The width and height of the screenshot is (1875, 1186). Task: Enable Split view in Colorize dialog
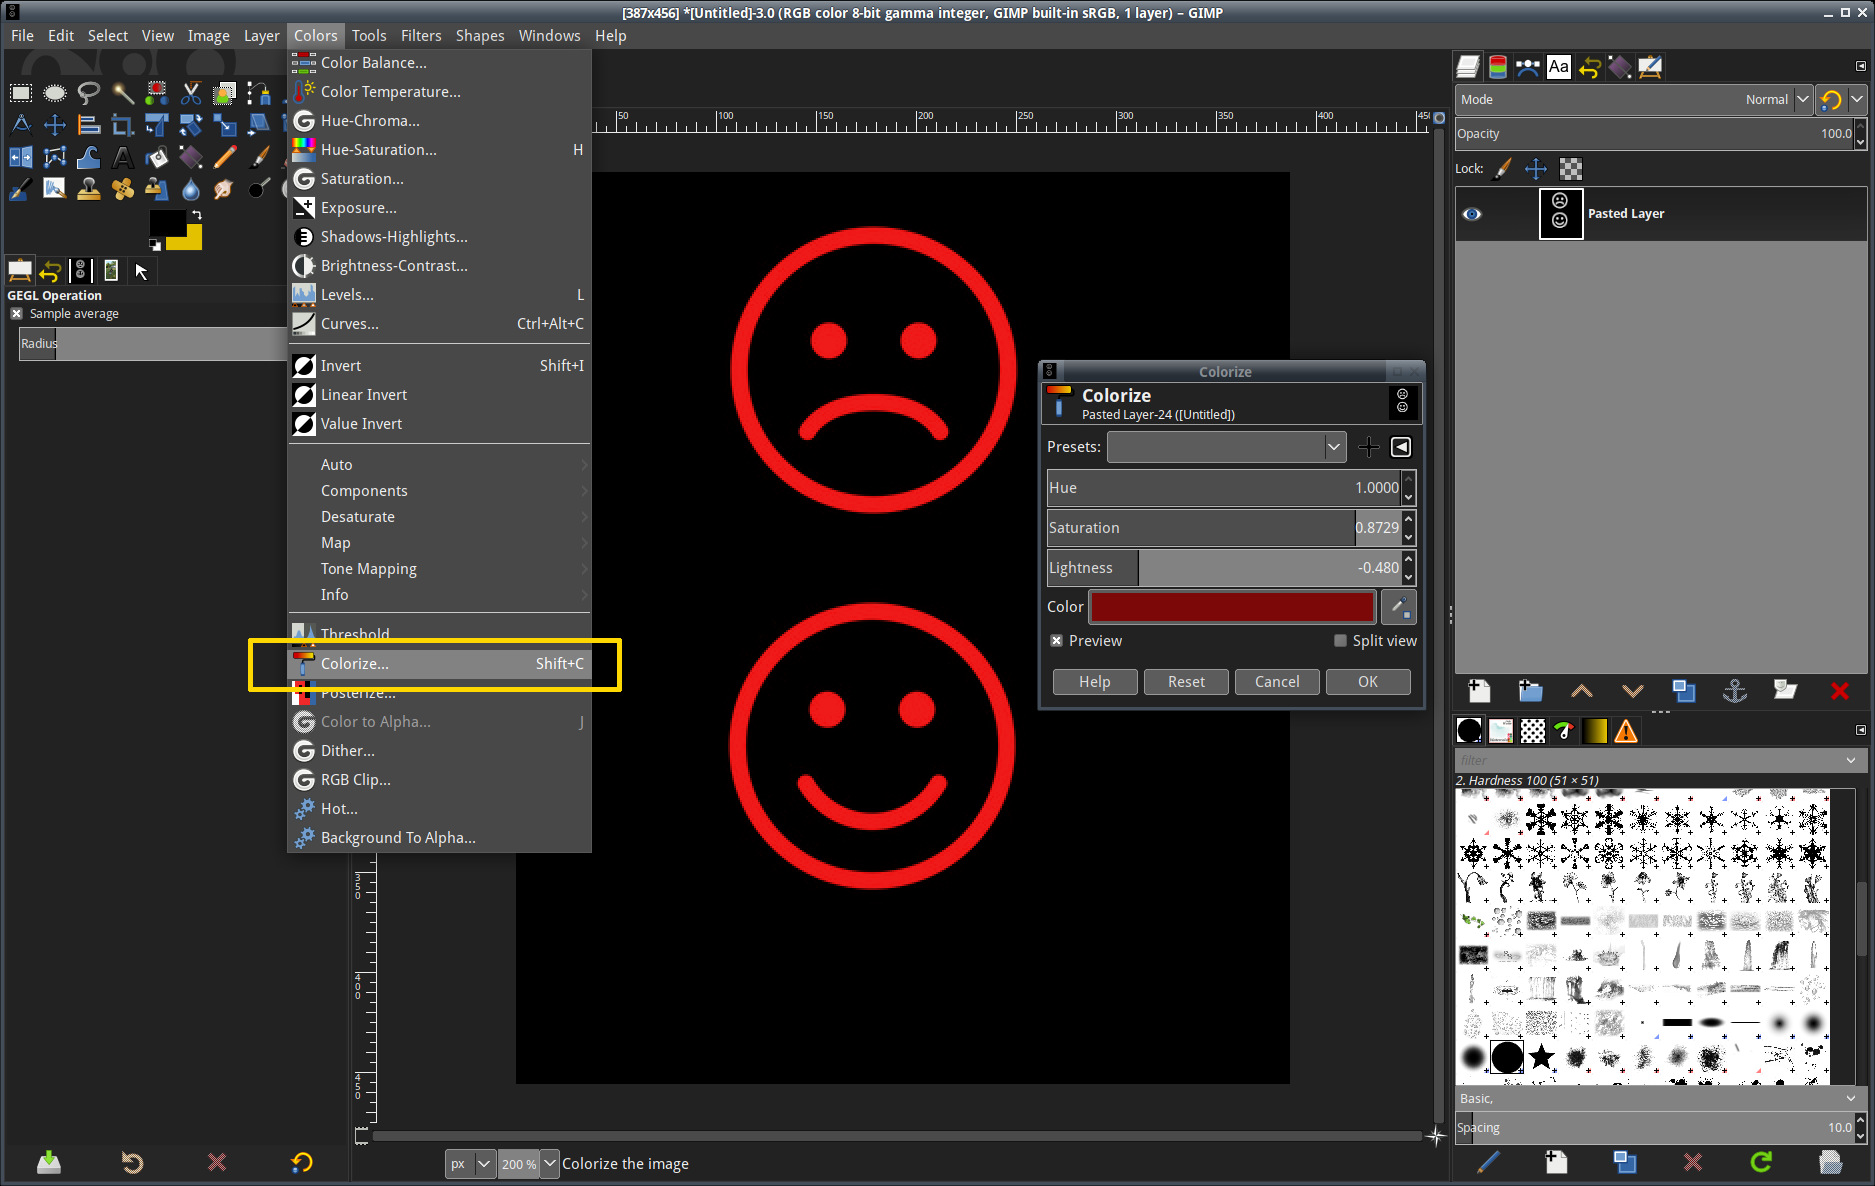click(1340, 641)
